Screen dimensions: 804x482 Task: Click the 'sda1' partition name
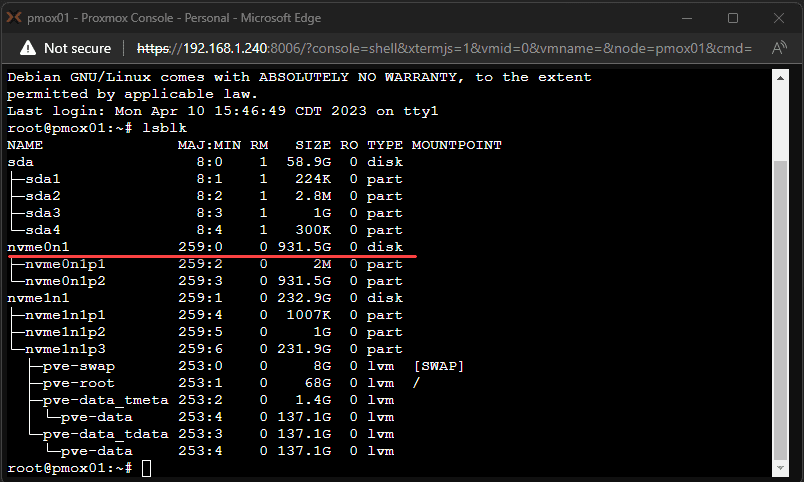coord(43,179)
